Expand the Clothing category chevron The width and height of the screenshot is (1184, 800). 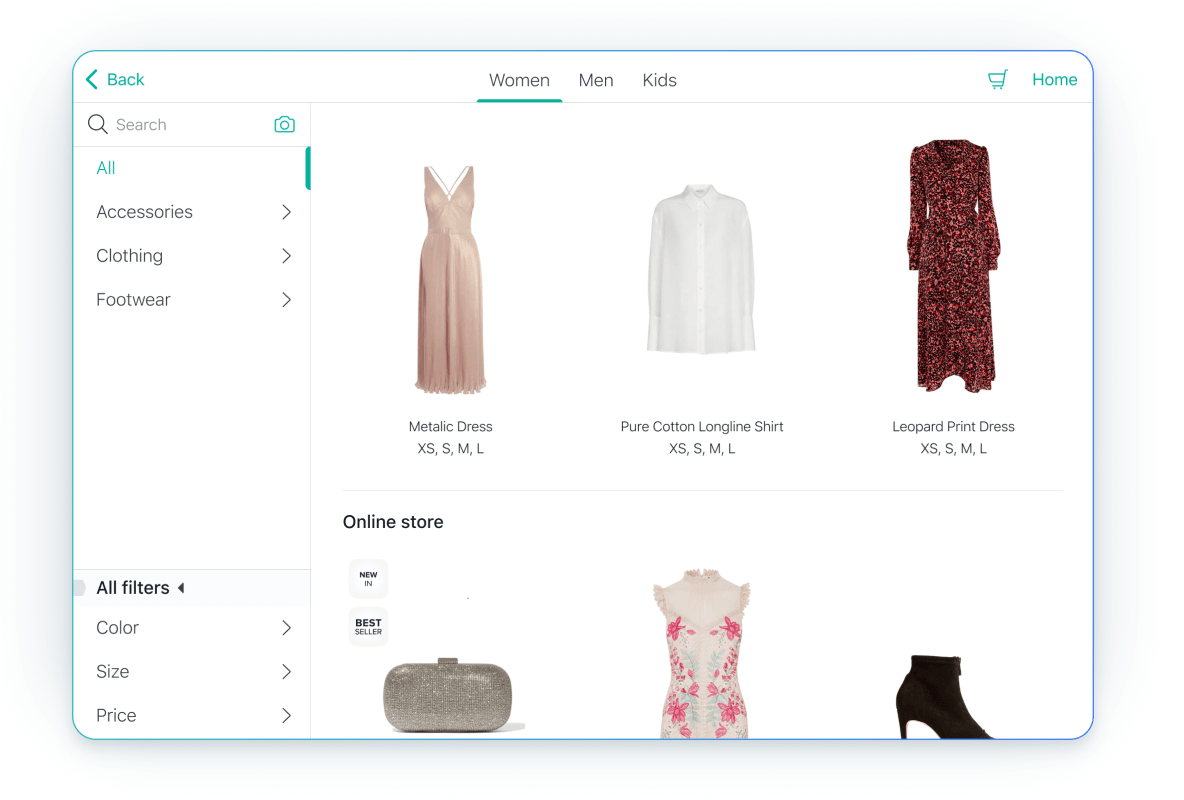tap(286, 256)
